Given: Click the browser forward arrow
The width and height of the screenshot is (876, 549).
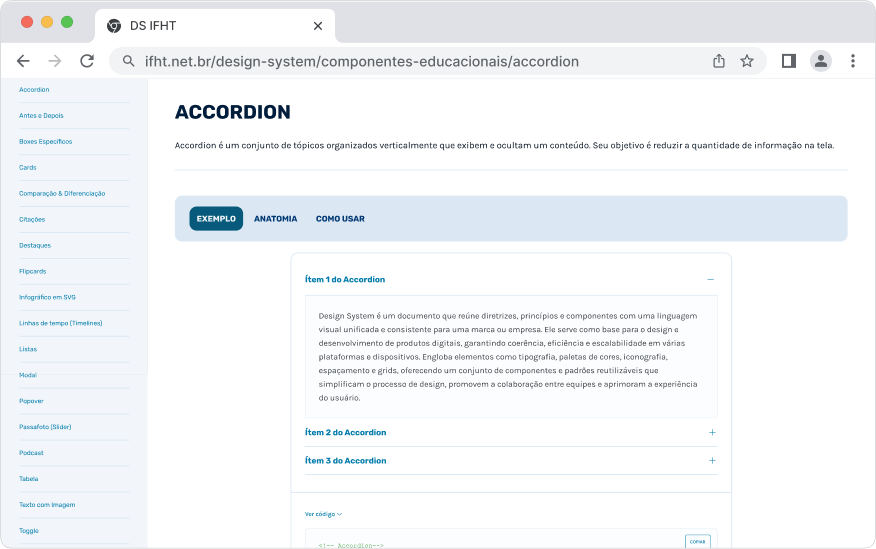Looking at the screenshot, I should click(x=55, y=61).
